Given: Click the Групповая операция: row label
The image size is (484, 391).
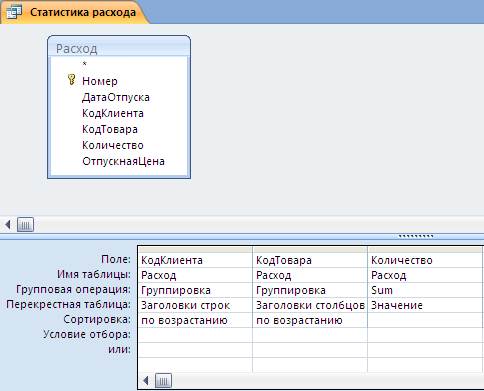Looking at the screenshot, I should pyautogui.click(x=73, y=289).
